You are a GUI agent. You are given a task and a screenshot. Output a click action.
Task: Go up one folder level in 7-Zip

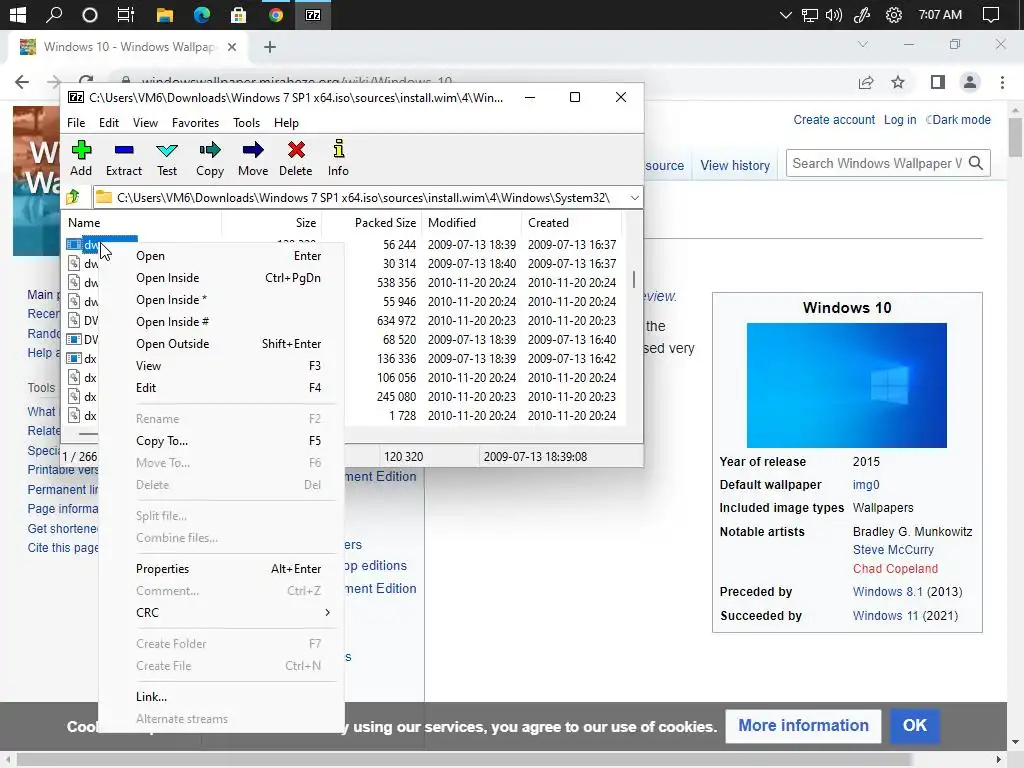[72, 197]
